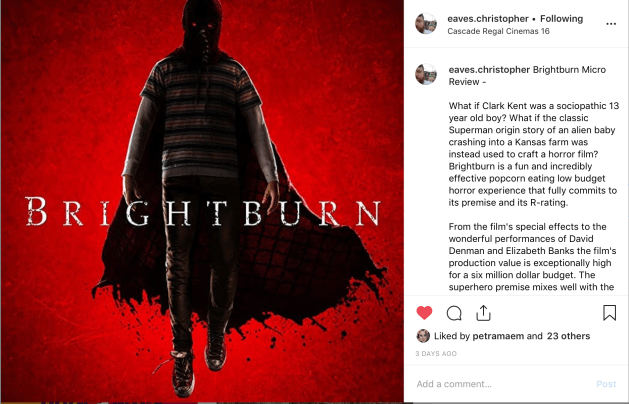Toggle the Following status button

pyautogui.click(x=561, y=18)
